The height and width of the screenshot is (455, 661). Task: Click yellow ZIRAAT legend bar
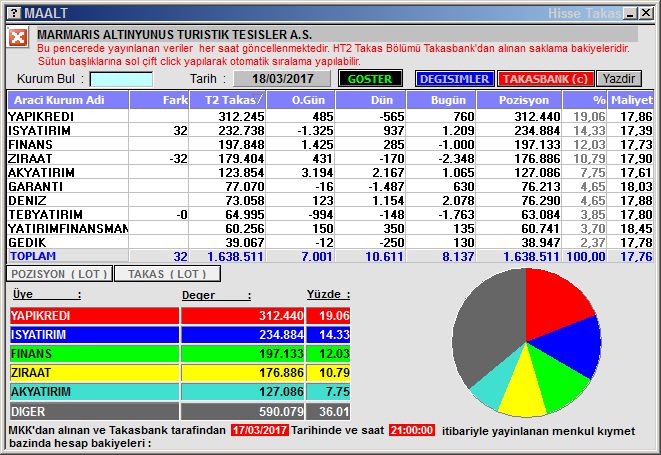pos(94,372)
